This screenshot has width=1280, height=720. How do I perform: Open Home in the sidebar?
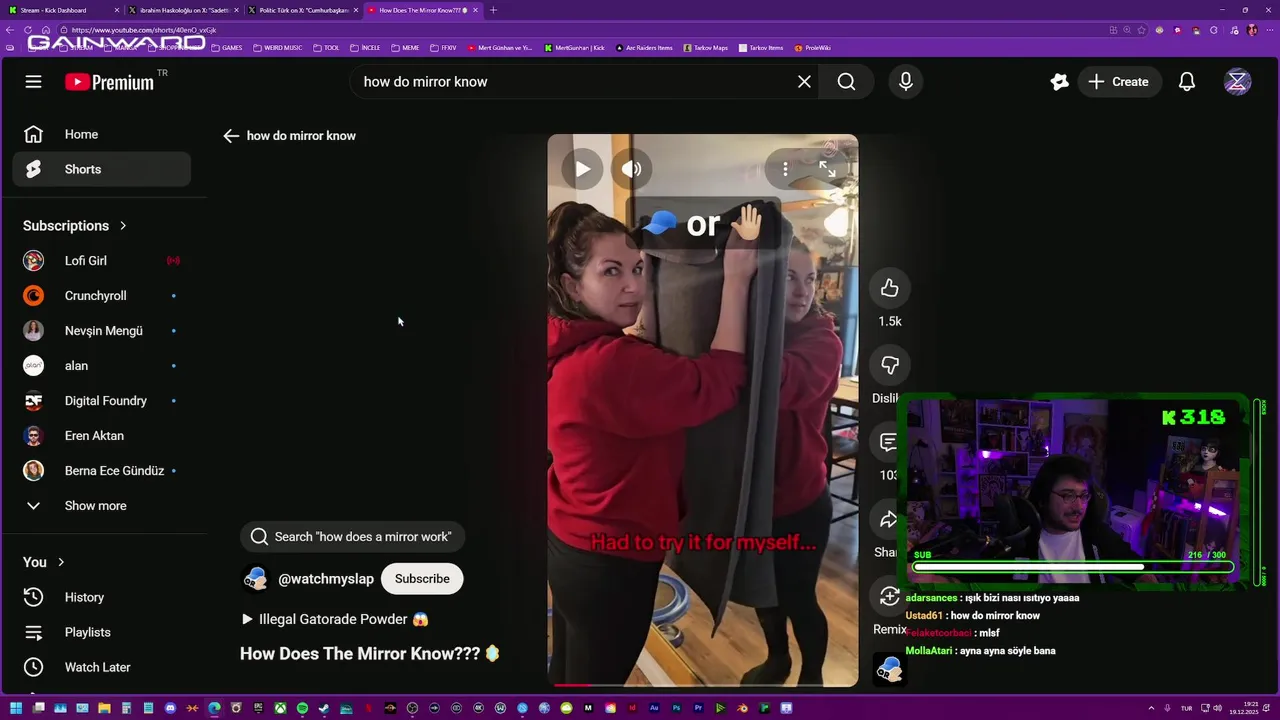(x=101, y=134)
